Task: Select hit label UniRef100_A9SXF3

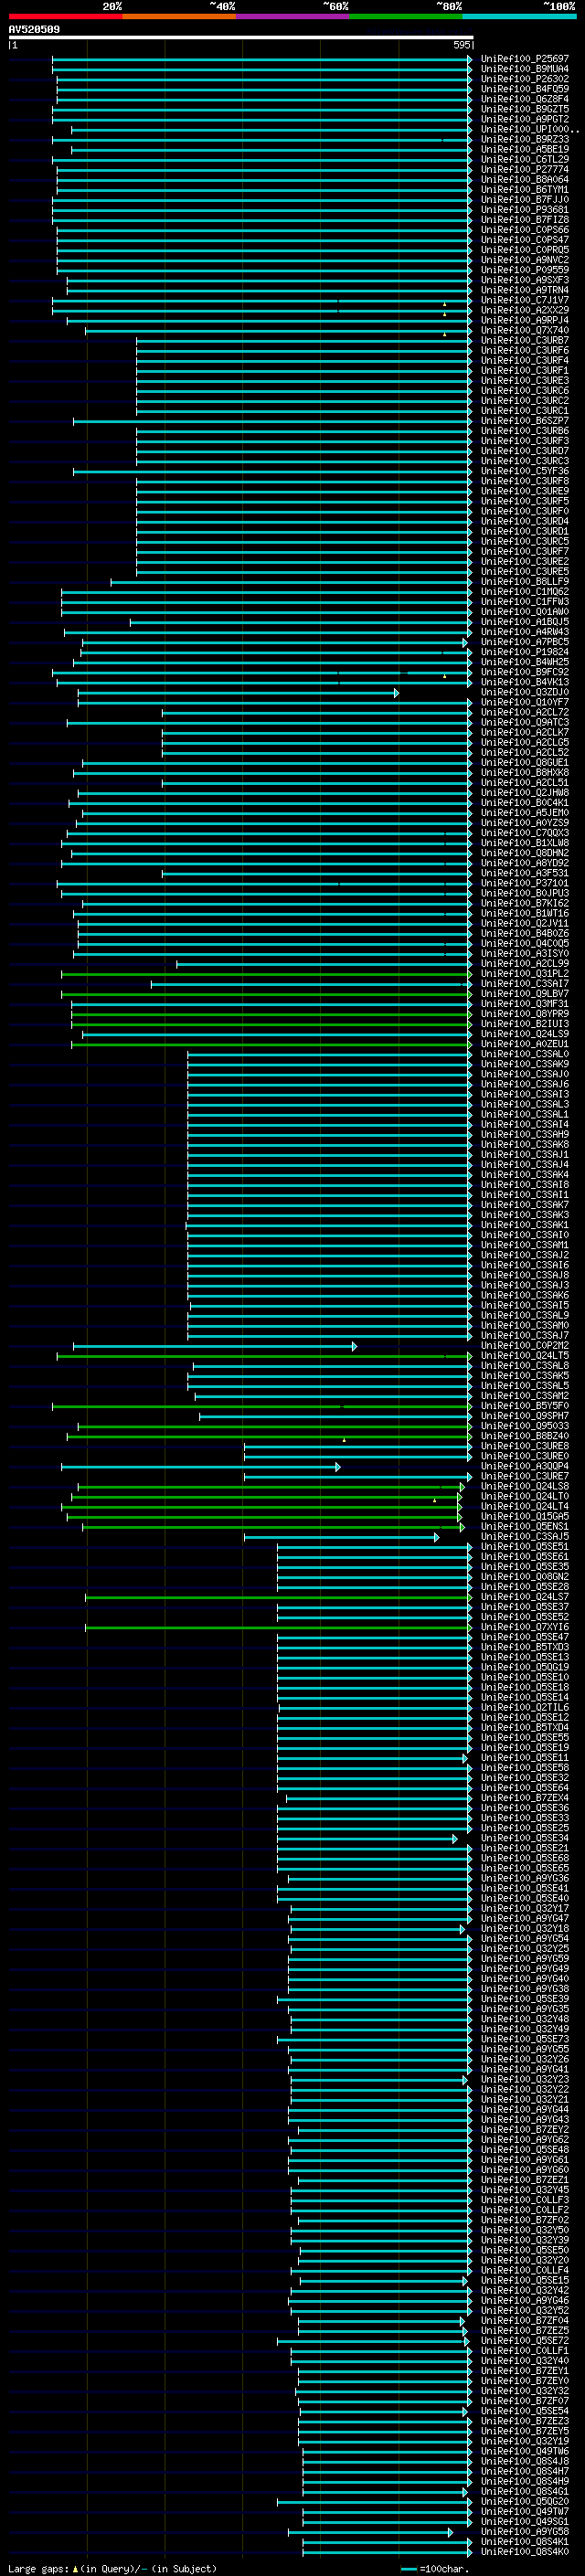Action: (x=524, y=280)
